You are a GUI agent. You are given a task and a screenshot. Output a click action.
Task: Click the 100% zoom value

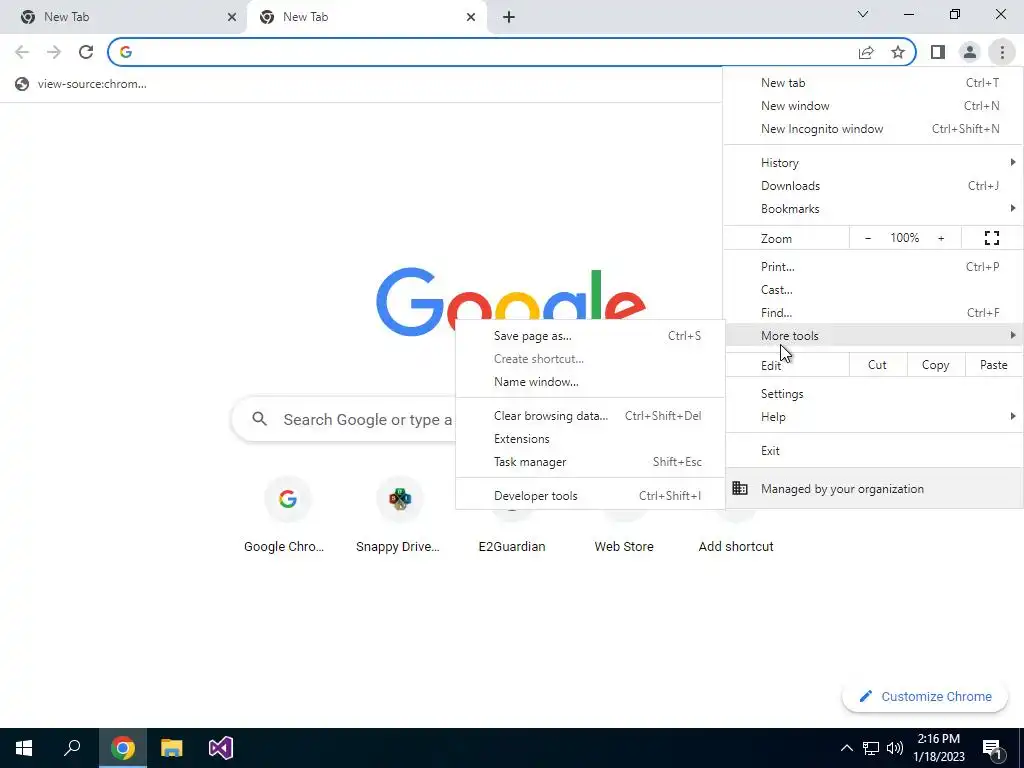point(904,238)
